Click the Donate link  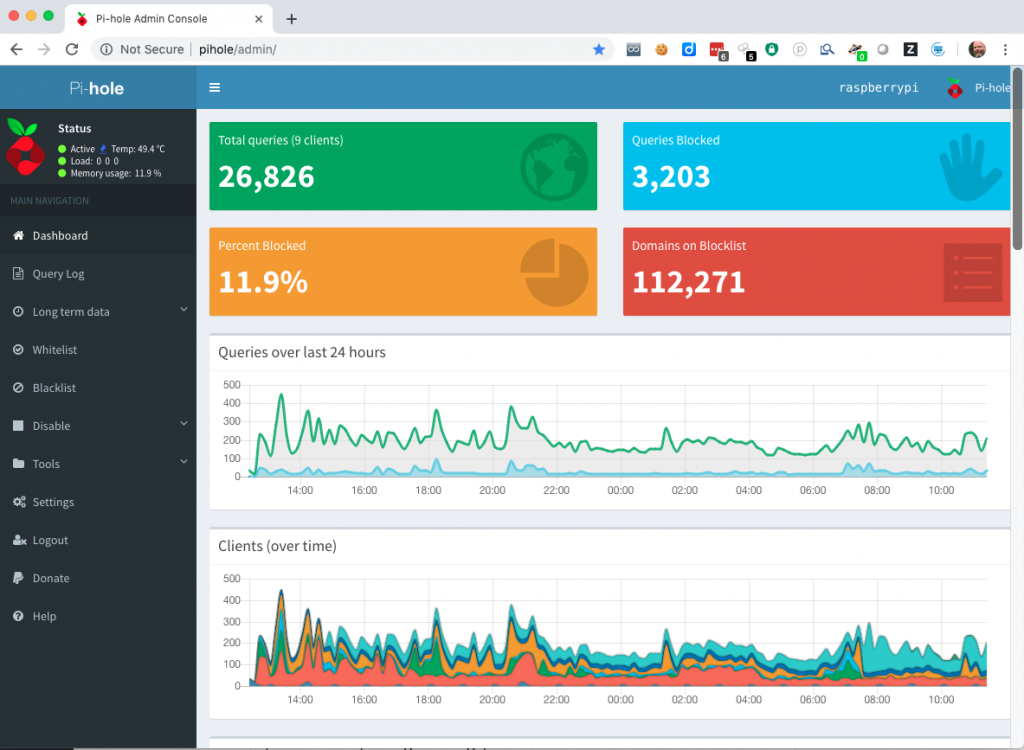[x=51, y=578]
